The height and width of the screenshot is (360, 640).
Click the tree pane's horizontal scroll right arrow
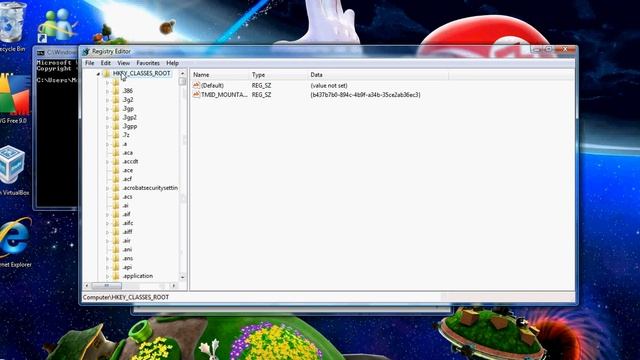click(174, 285)
